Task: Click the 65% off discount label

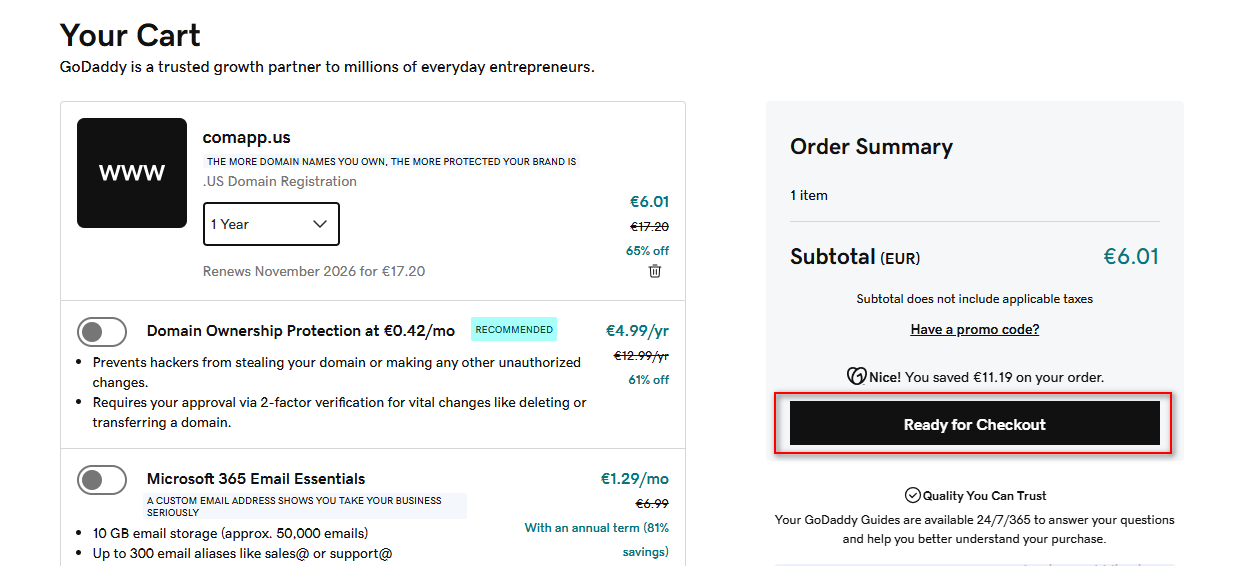Action: point(647,250)
